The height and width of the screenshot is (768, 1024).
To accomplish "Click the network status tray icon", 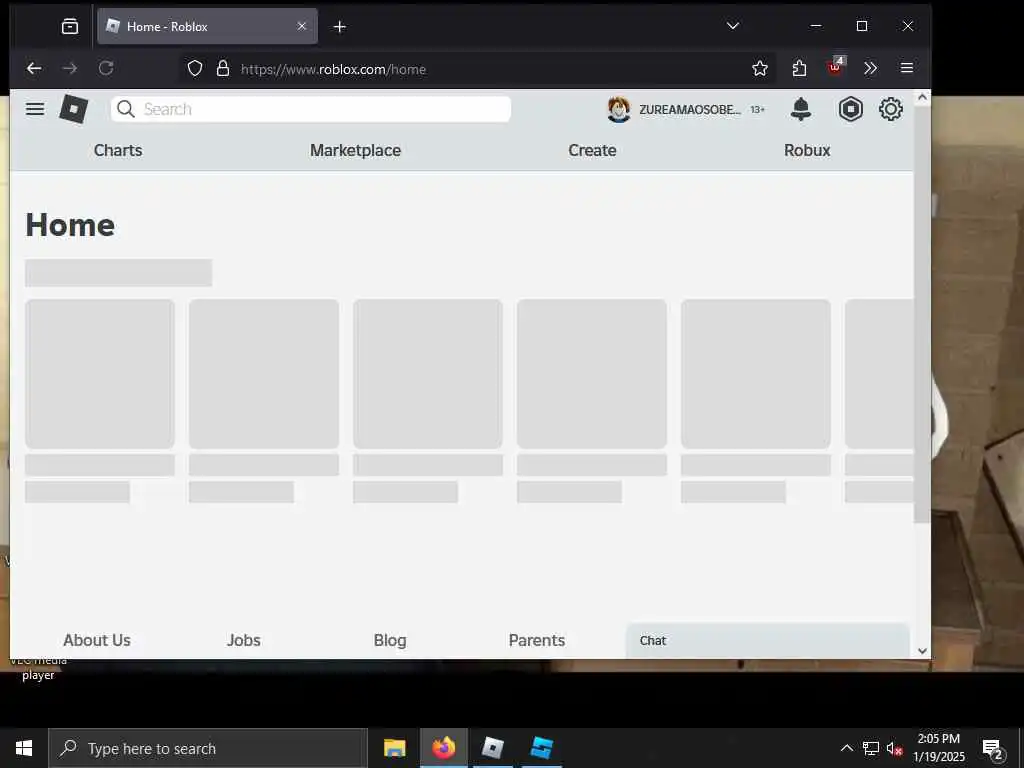I will [871, 748].
